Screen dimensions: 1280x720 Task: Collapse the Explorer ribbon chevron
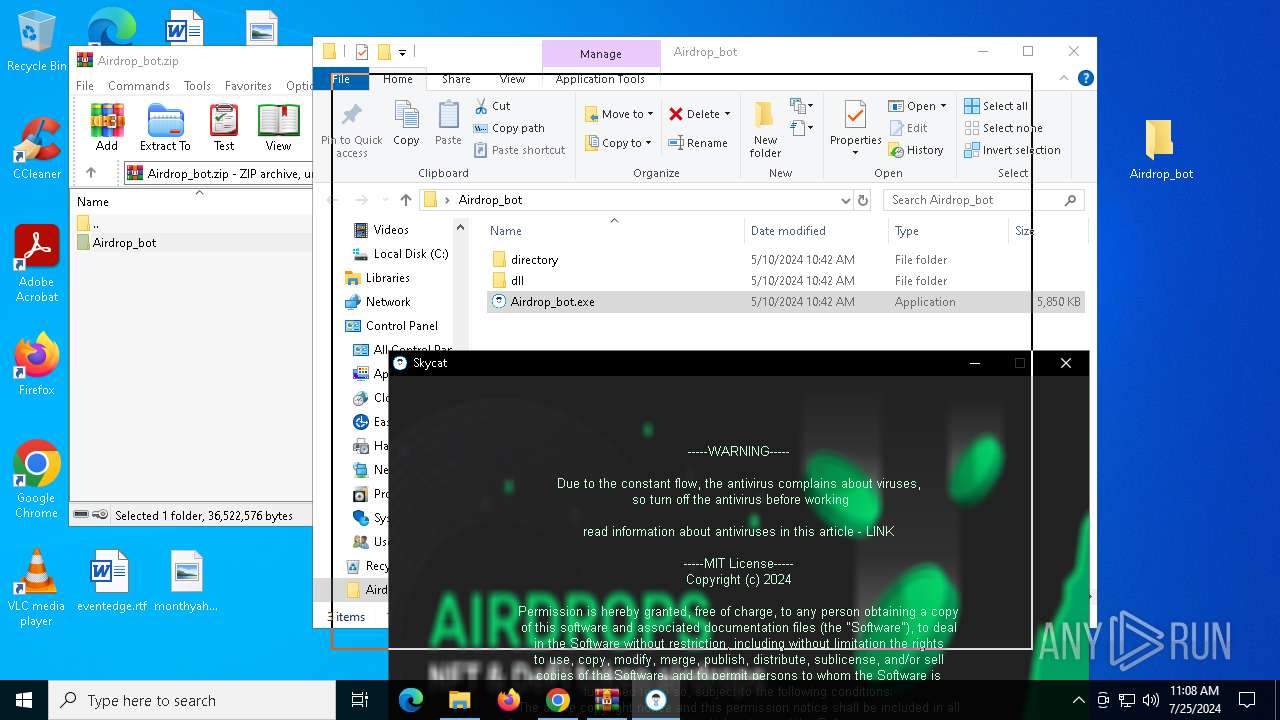pyautogui.click(x=1066, y=78)
